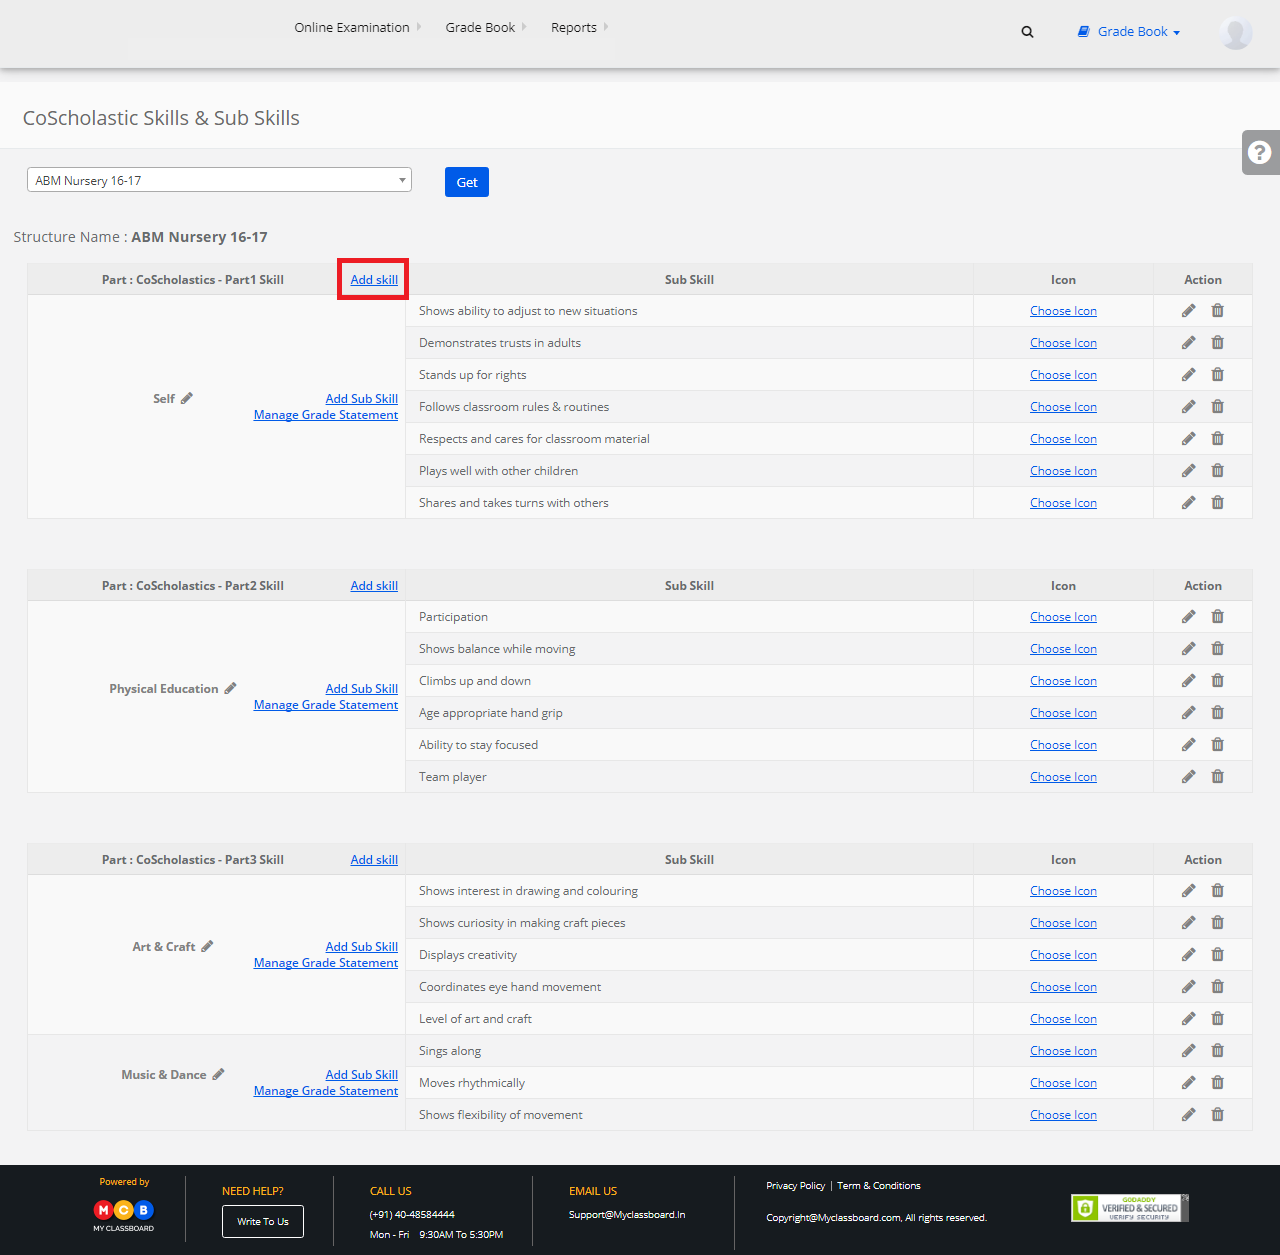Manage Grade Statement for Music & Dance

tap(326, 1091)
